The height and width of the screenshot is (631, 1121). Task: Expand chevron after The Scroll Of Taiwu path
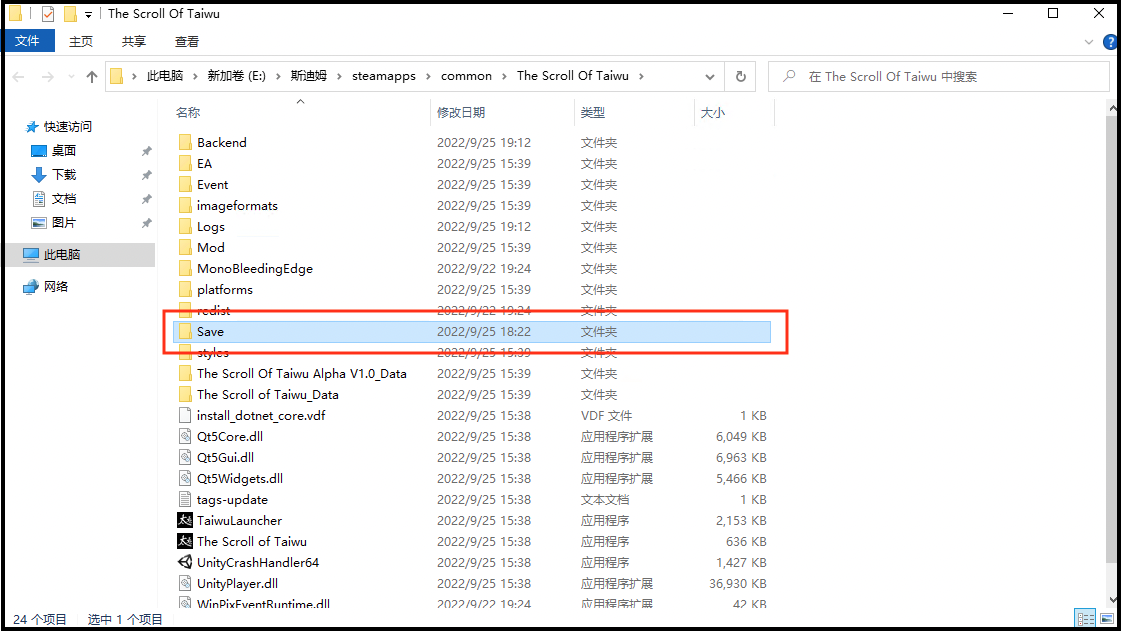pos(641,76)
